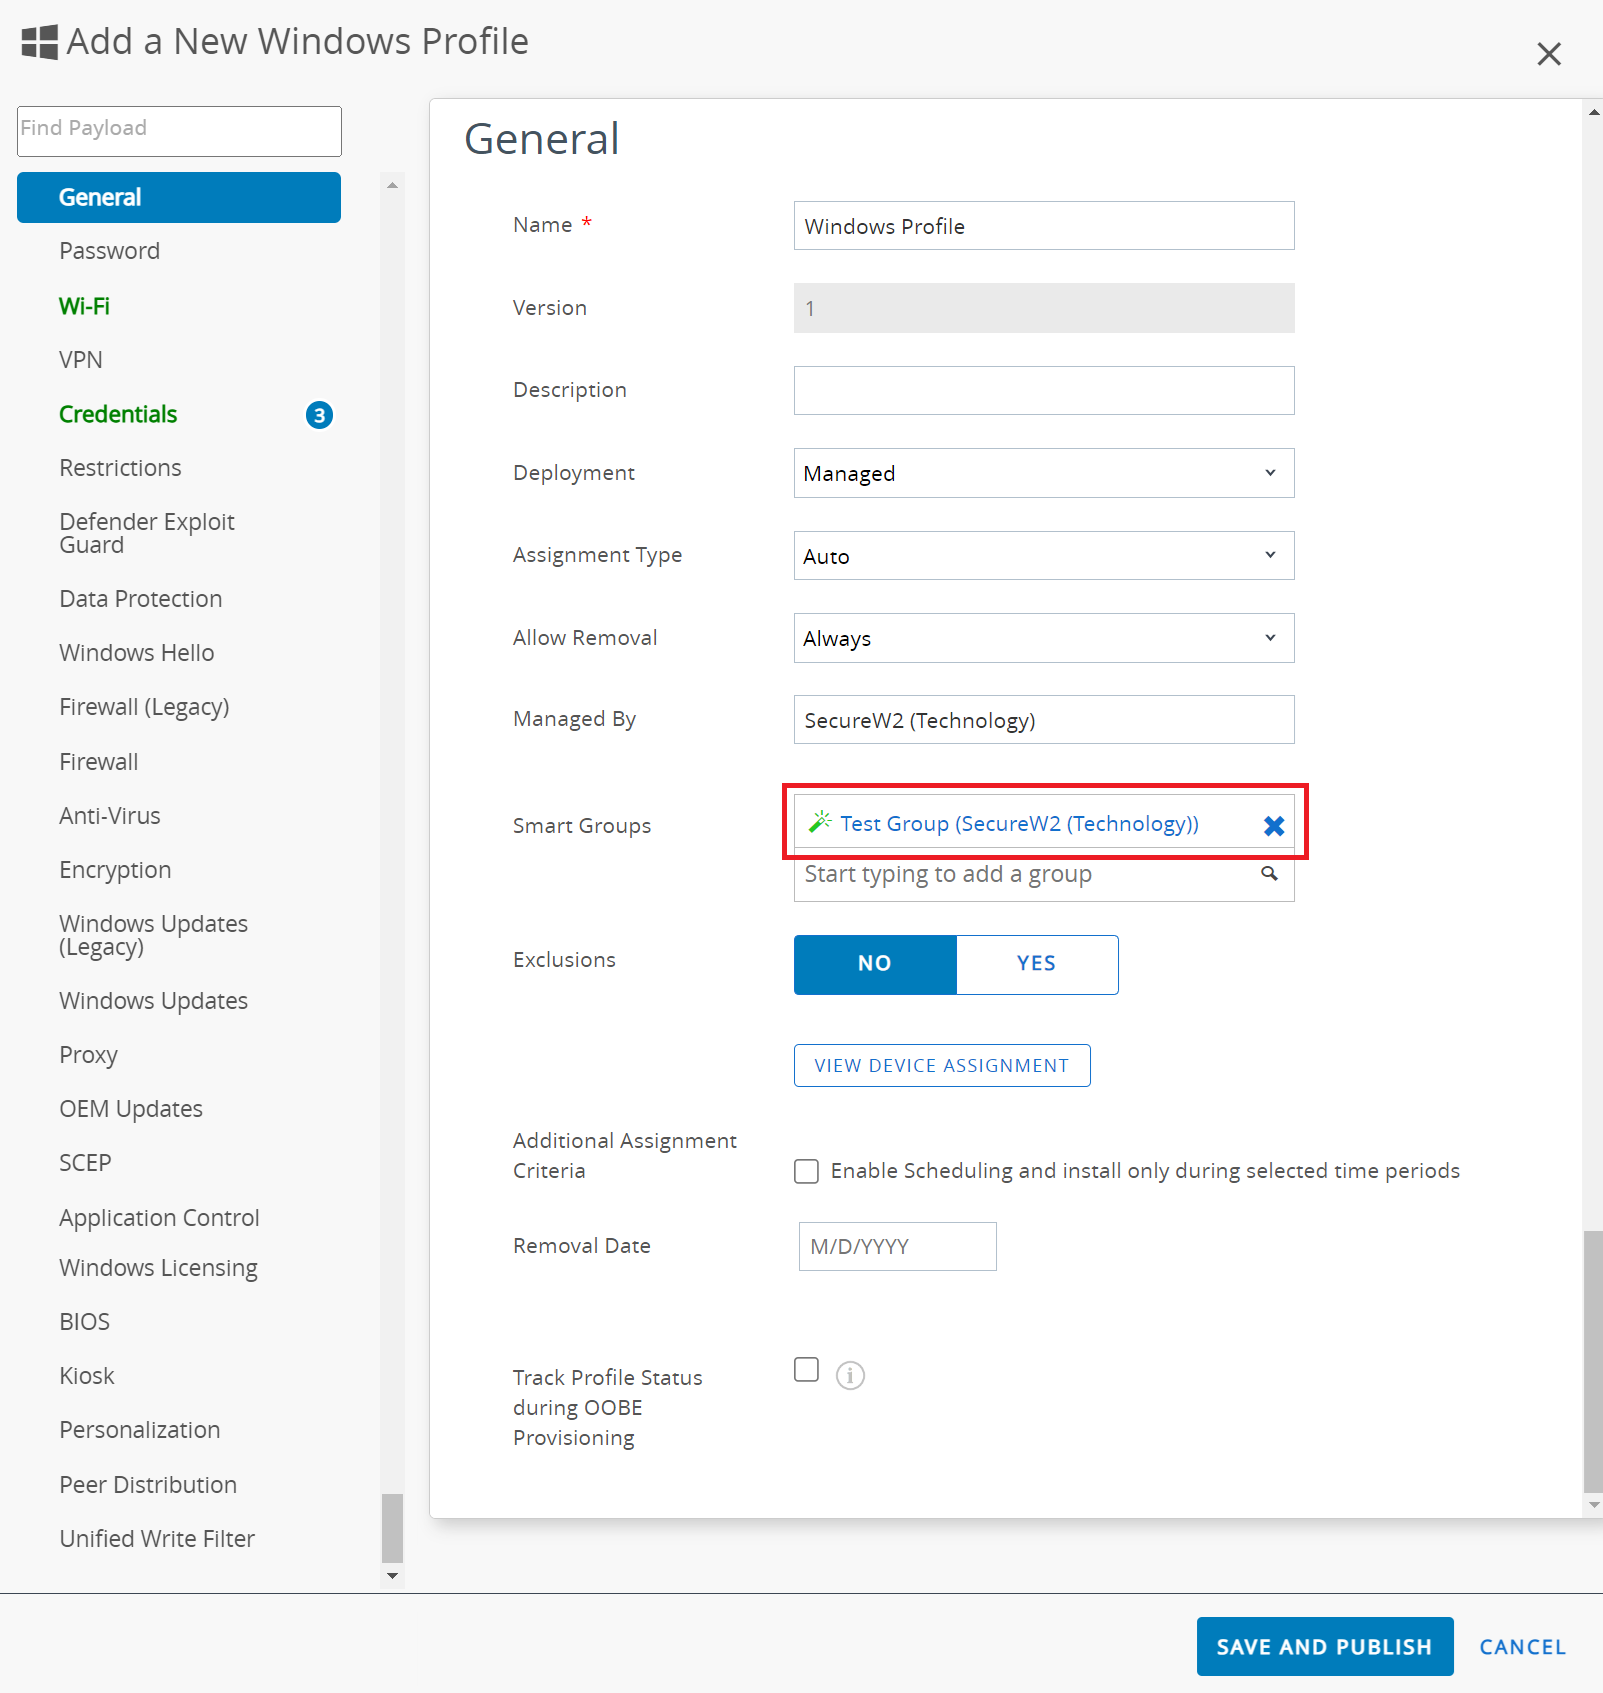Close the Add a New Windows Profile dialog
The height and width of the screenshot is (1693, 1603).
pyautogui.click(x=1548, y=54)
